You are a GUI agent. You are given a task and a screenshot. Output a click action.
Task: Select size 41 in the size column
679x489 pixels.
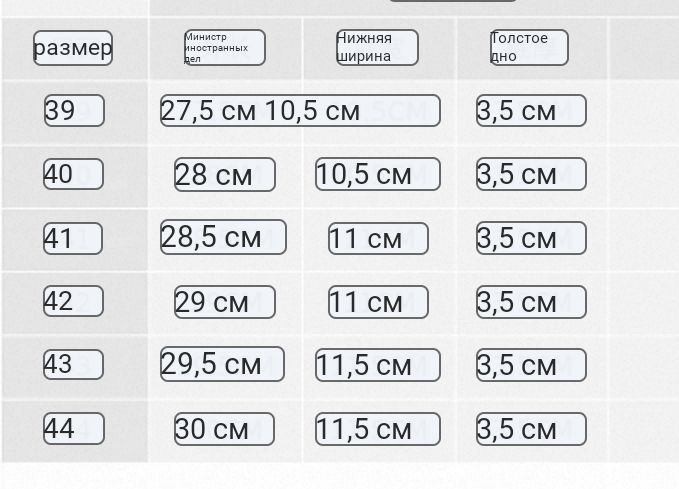tap(73, 238)
